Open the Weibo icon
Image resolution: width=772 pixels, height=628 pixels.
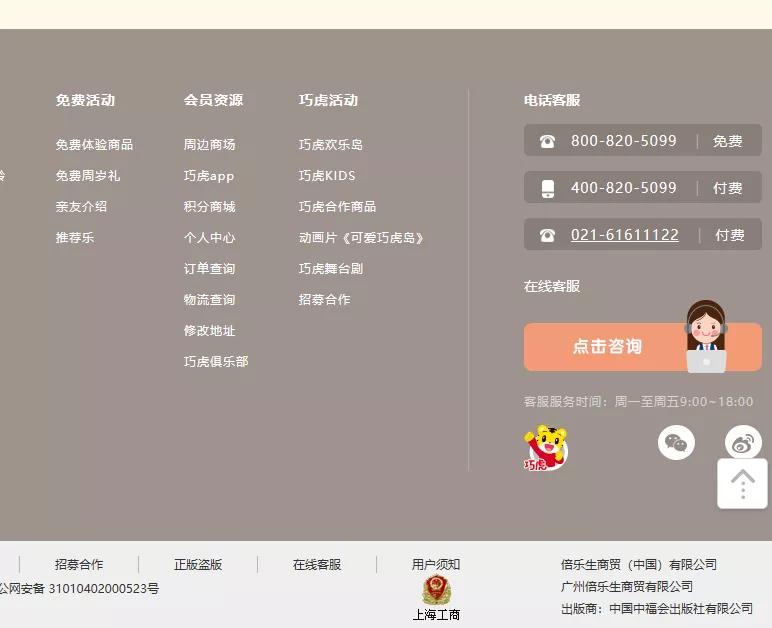pyautogui.click(x=743, y=441)
